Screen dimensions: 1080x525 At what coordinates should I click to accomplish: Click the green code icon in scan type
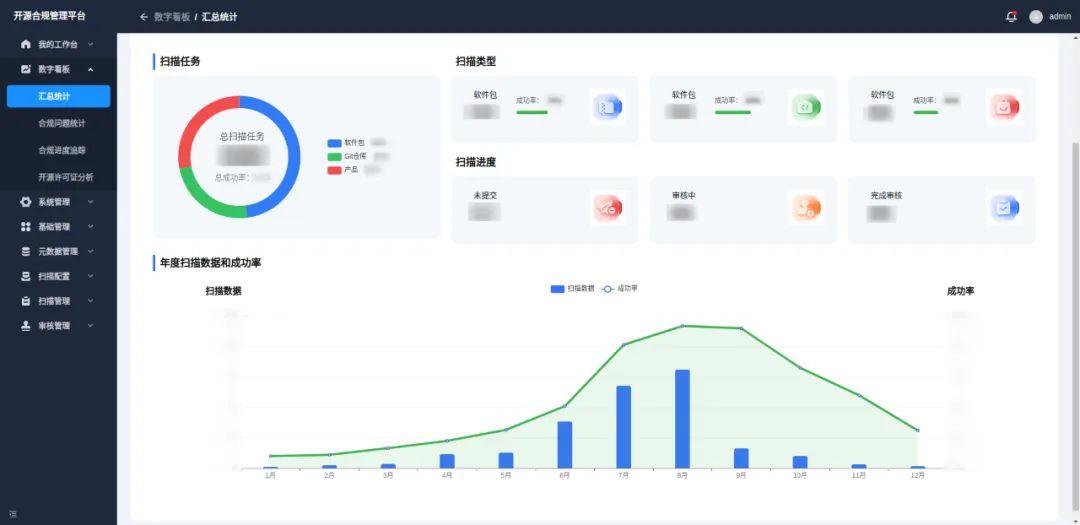point(806,107)
